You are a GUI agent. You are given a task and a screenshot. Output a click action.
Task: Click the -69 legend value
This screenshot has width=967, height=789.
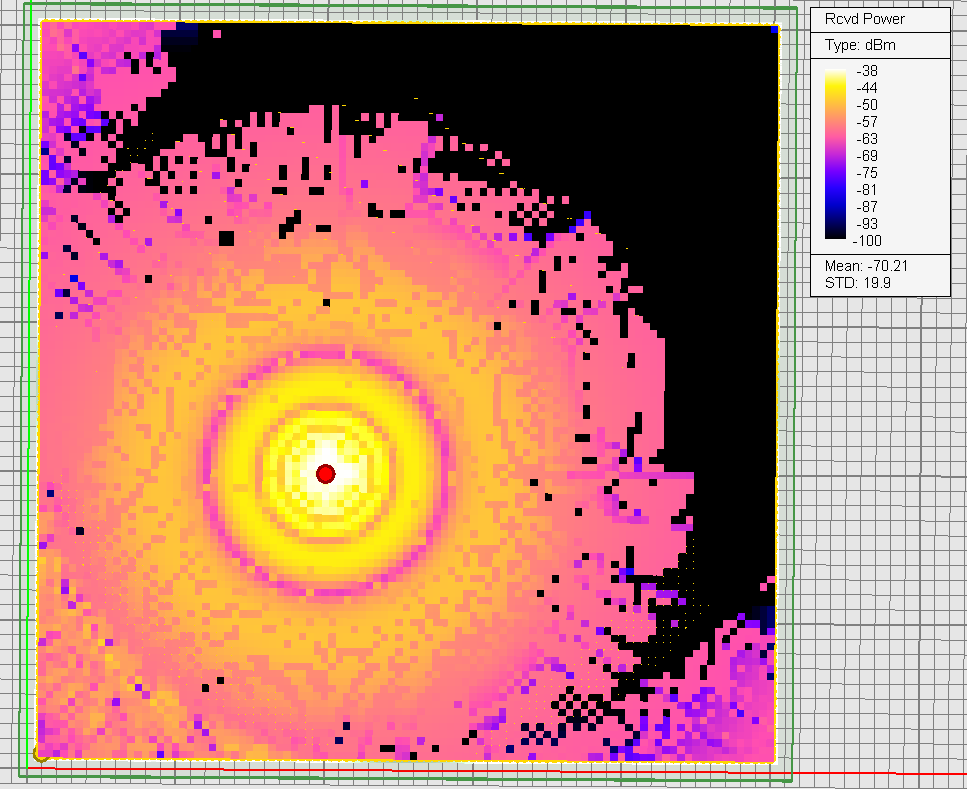pyautogui.click(x=866, y=156)
